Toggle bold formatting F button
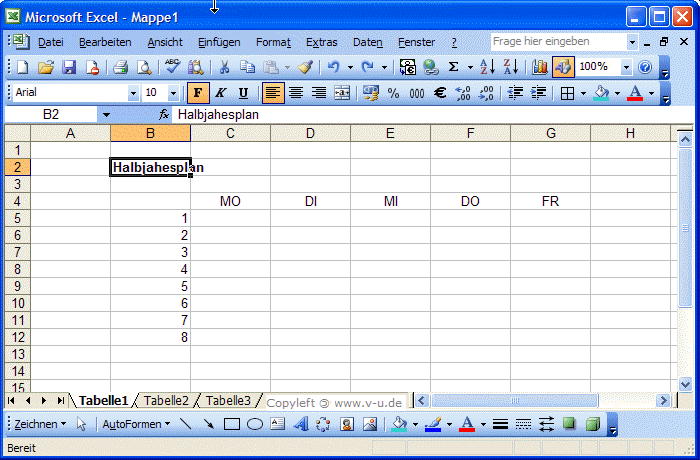 pos(198,93)
